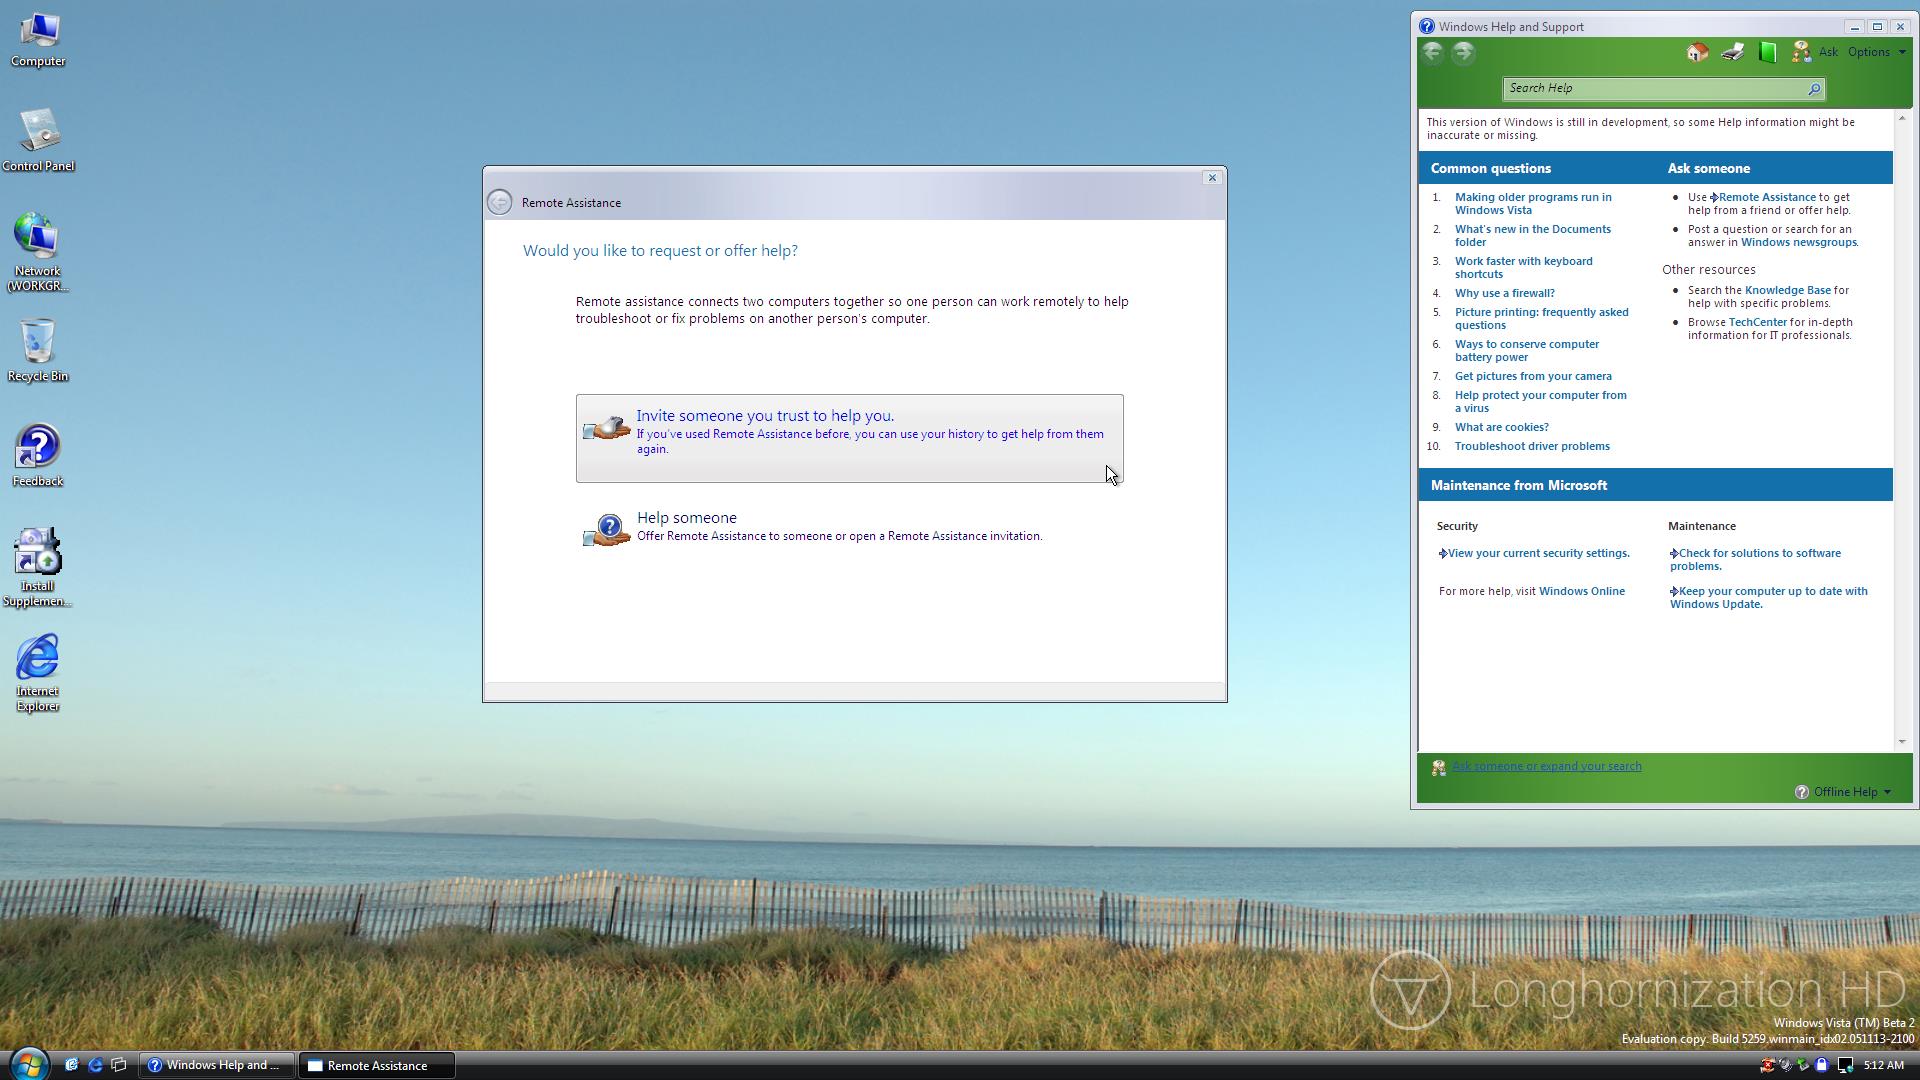Click the print icon in Help toolbar

click(1733, 53)
